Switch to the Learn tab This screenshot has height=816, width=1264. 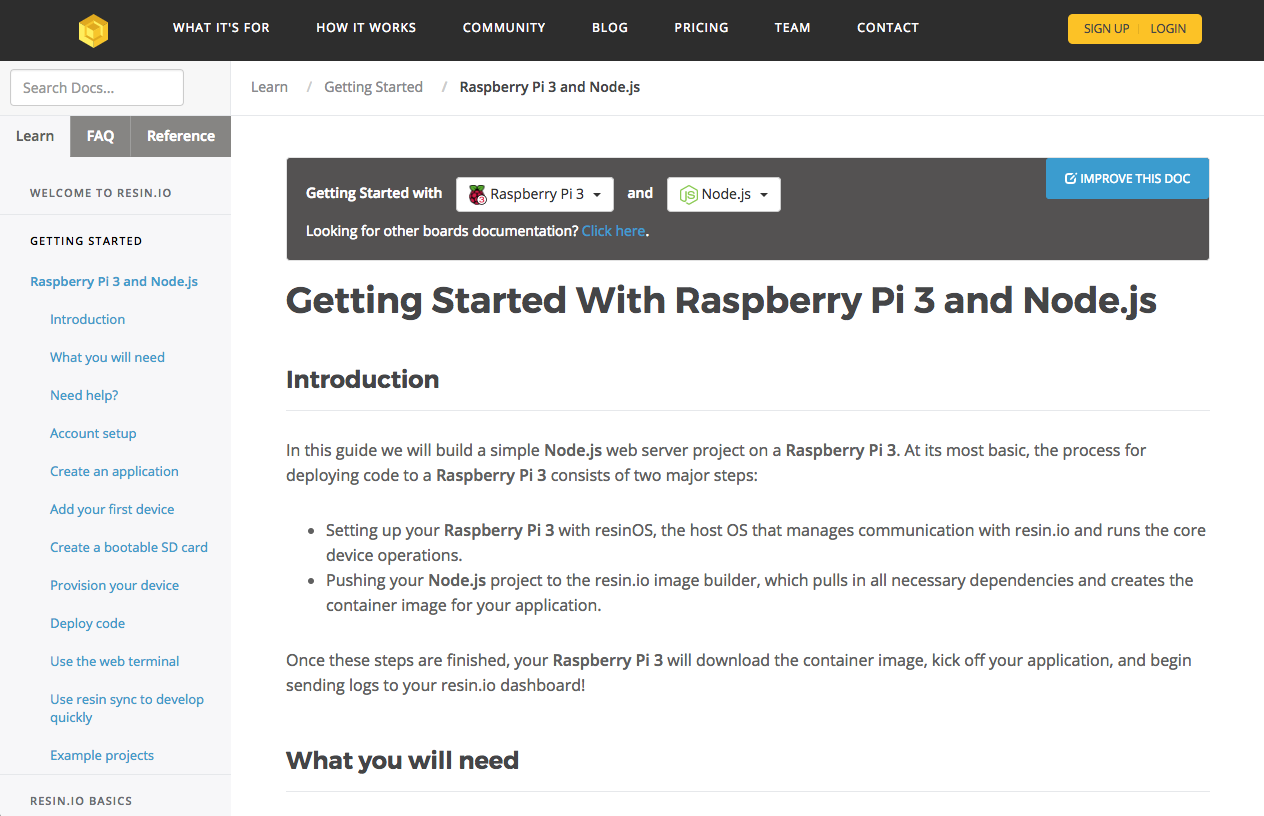35,136
